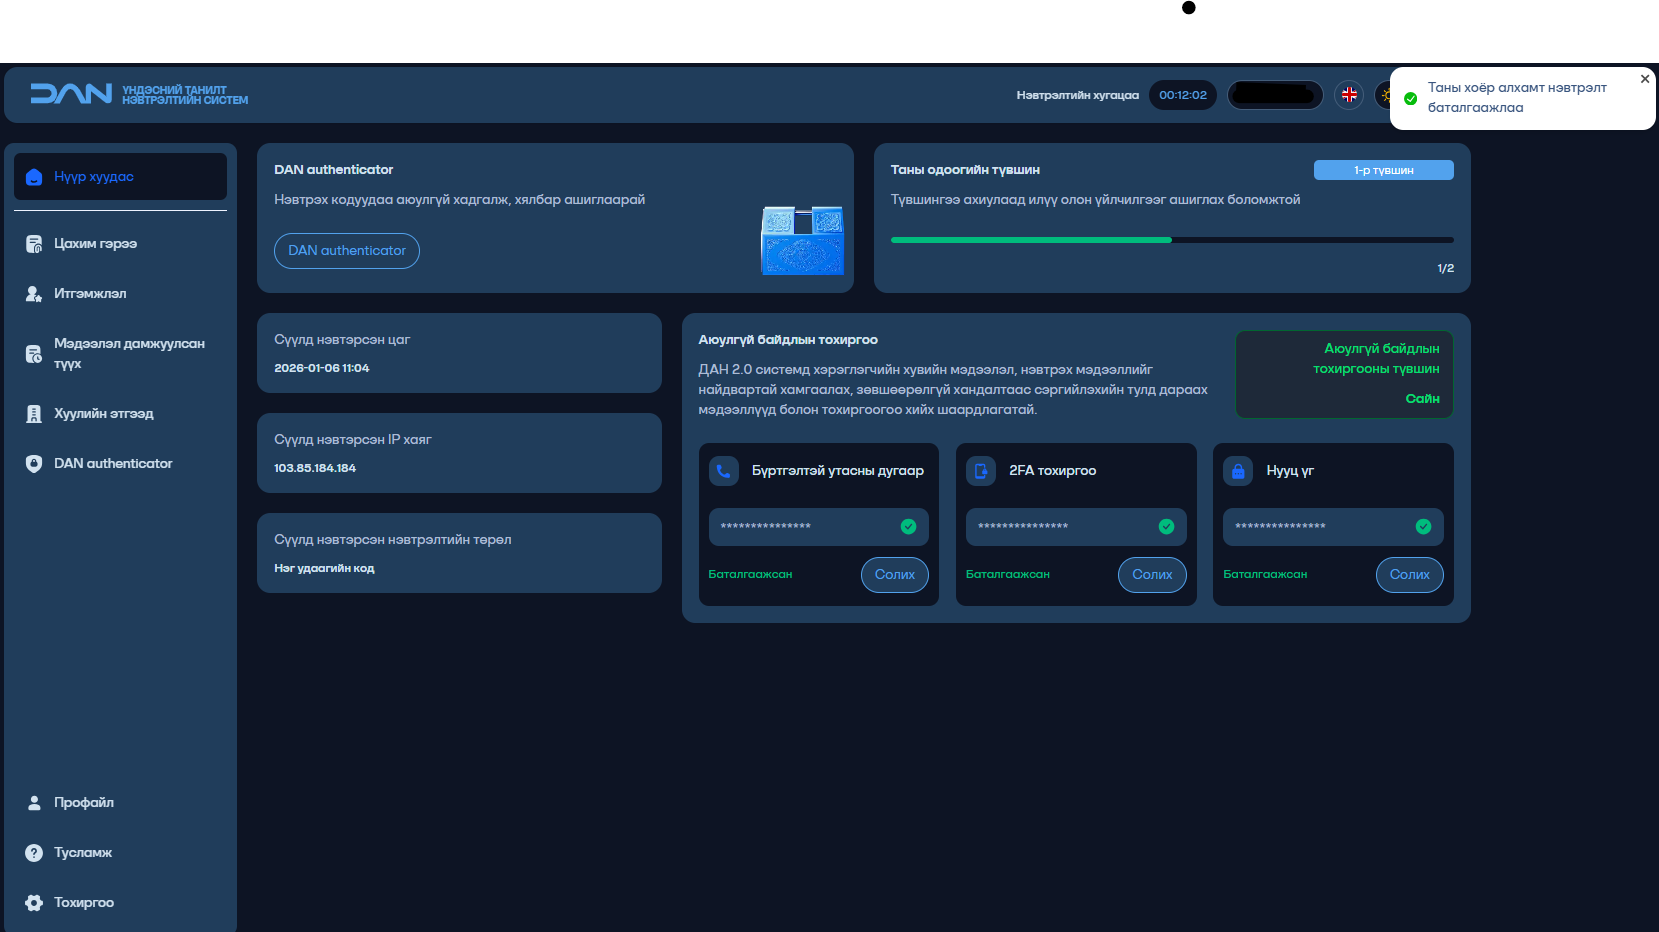Click the blue safe illustration
The width and height of the screenshot is (1659, 932).
[x=802, y=240]
